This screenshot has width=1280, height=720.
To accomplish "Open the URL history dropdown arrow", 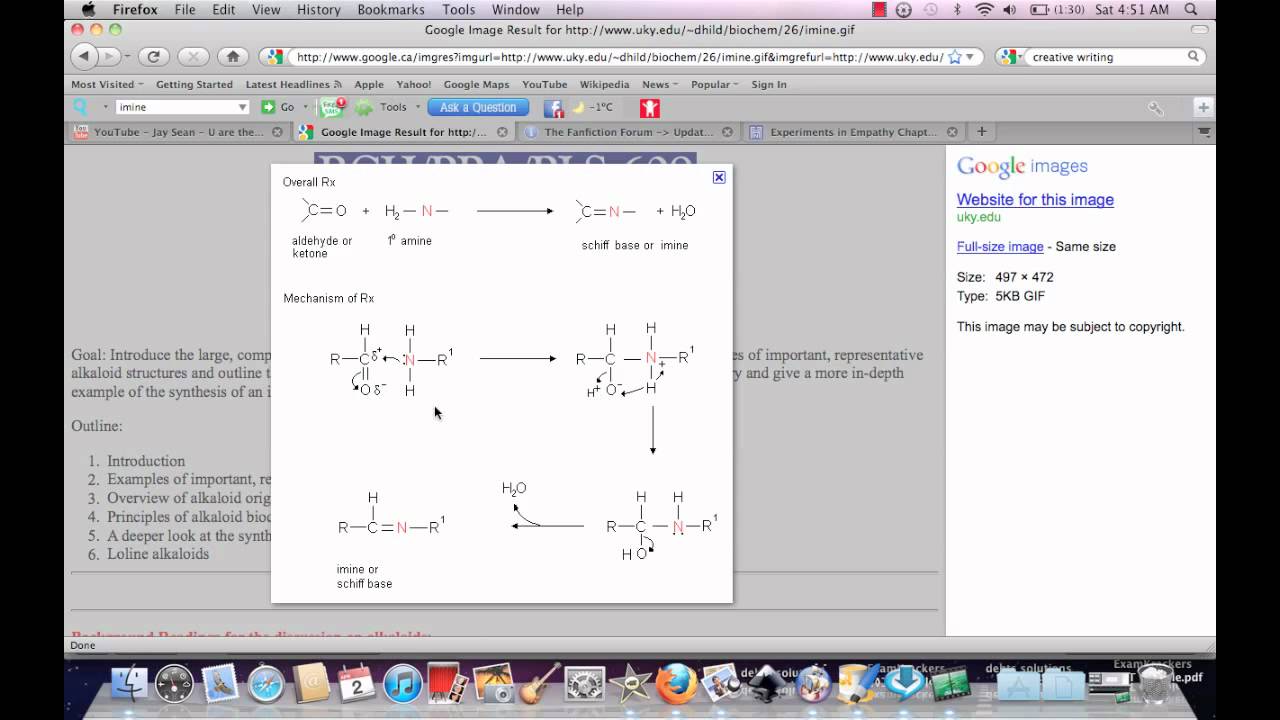I will click(x=970, y=57).
